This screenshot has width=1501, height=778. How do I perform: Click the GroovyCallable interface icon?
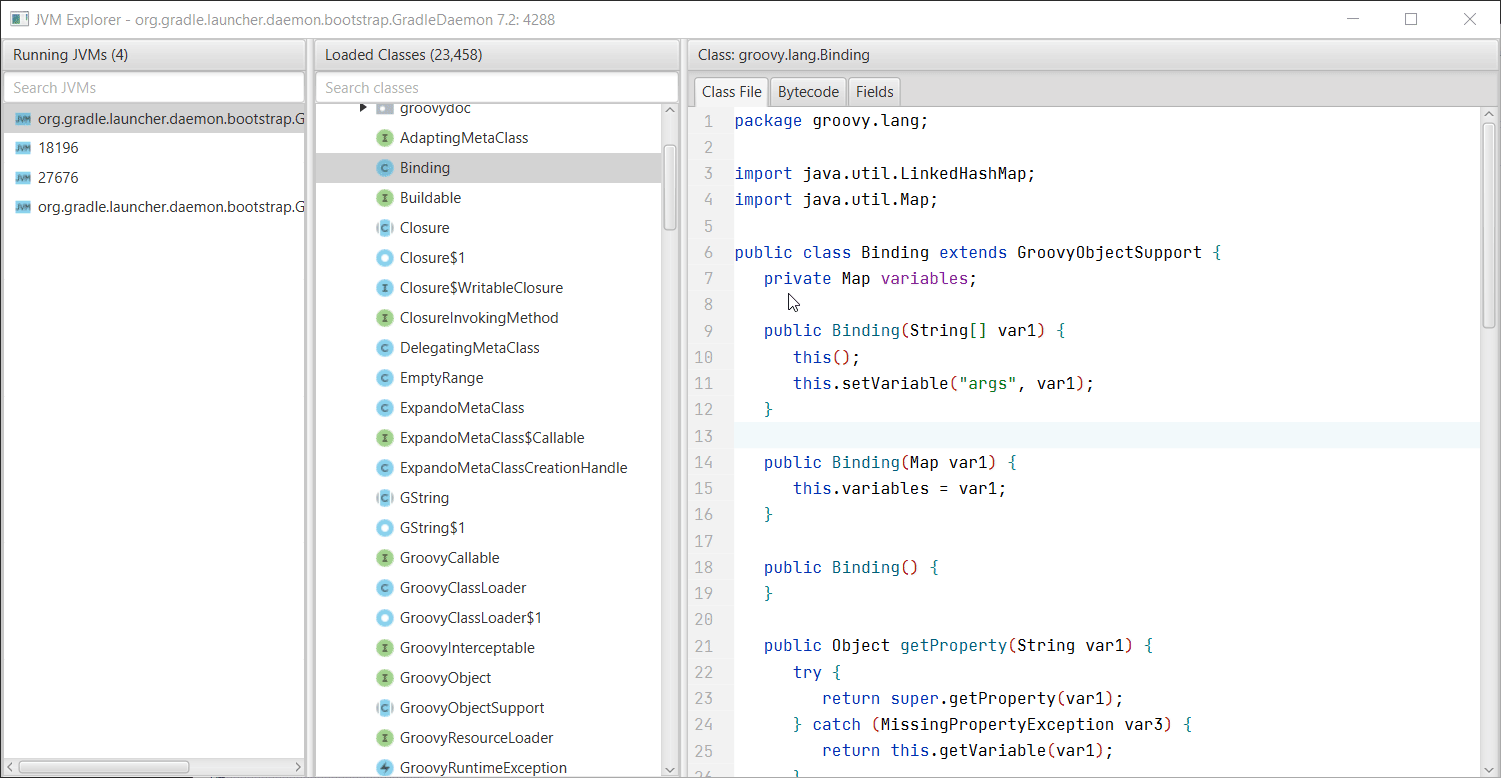tap(384, 558)
